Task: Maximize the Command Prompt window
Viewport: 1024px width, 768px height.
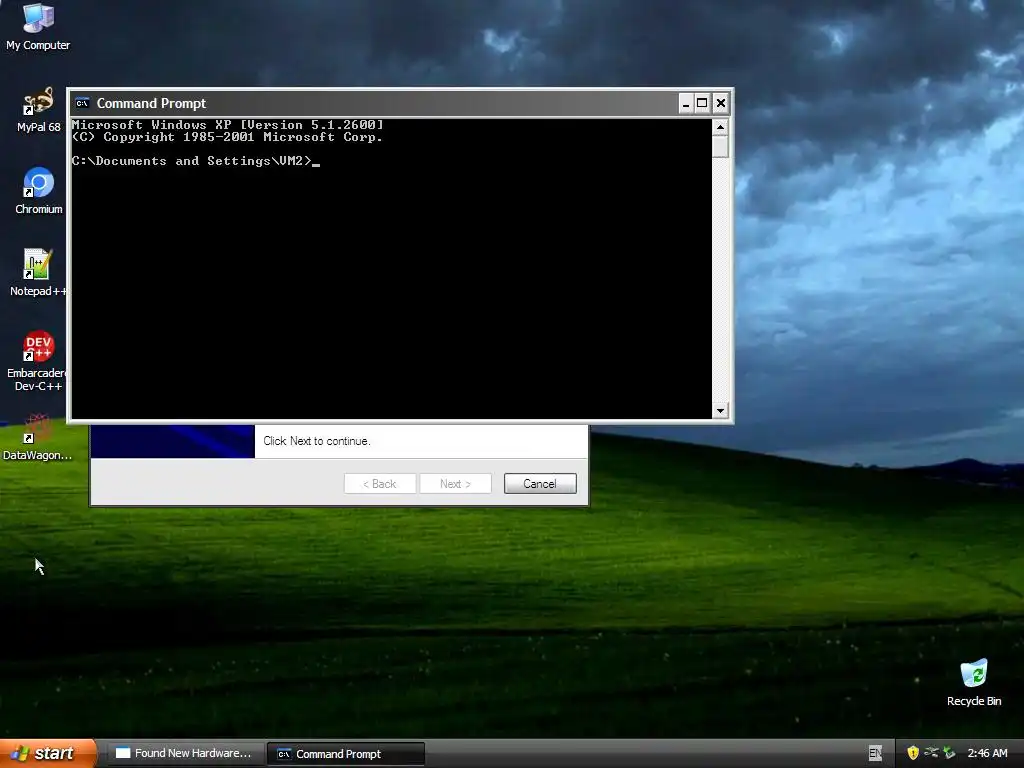Action: pyautogui.click(x=703, y=103)
